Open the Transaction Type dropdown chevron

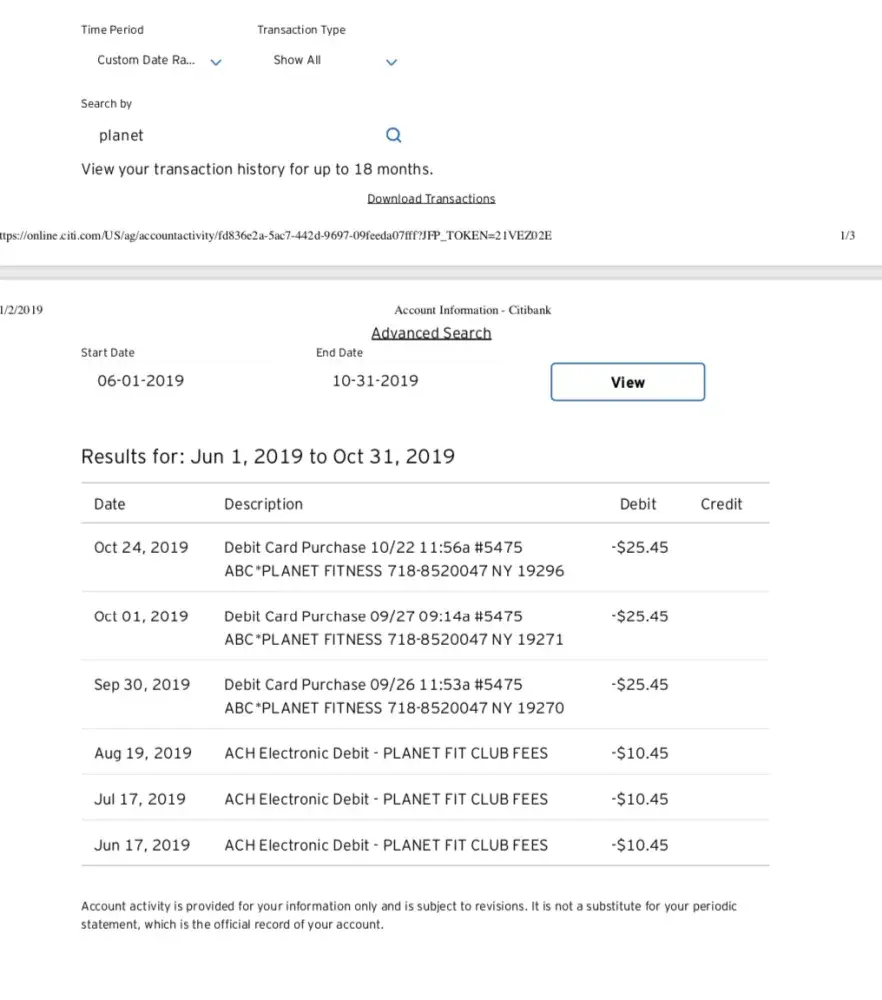pos(391,62)
